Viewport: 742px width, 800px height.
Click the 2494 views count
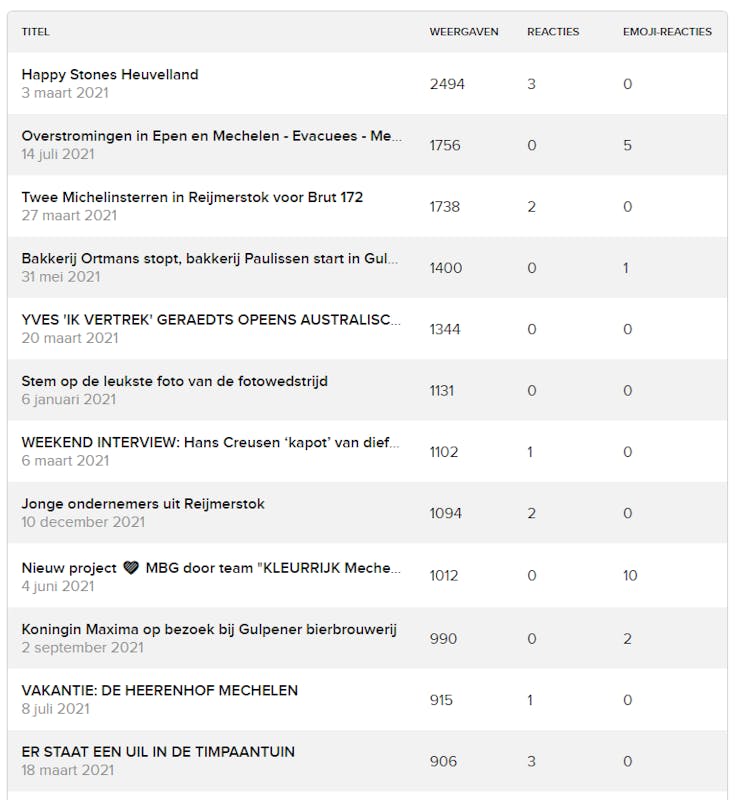447,84
